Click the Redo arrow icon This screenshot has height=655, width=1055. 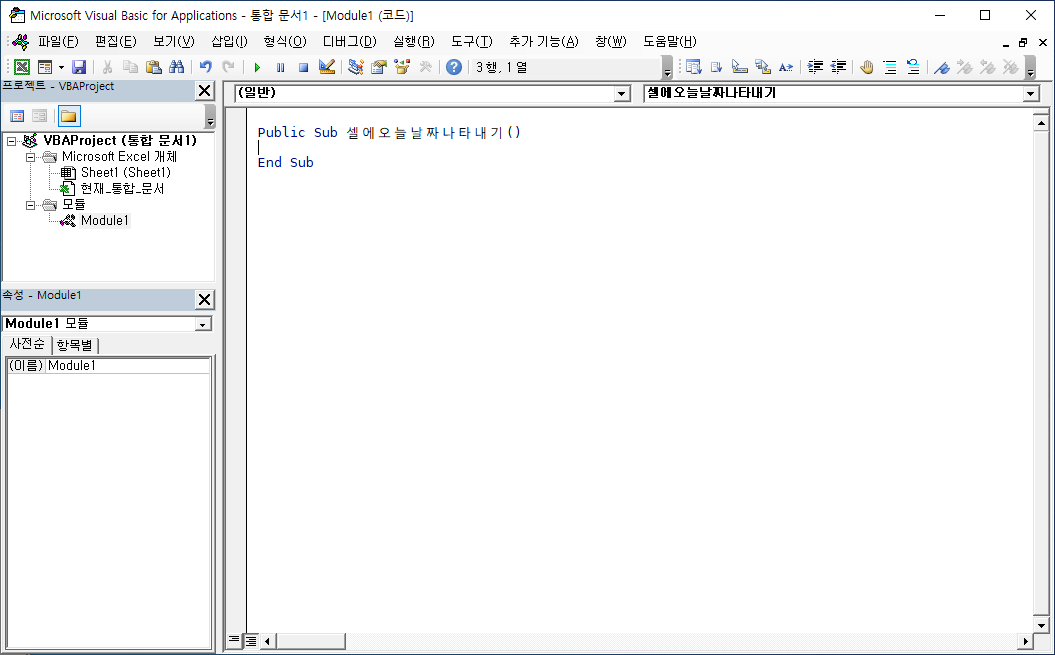coord(229,67)
